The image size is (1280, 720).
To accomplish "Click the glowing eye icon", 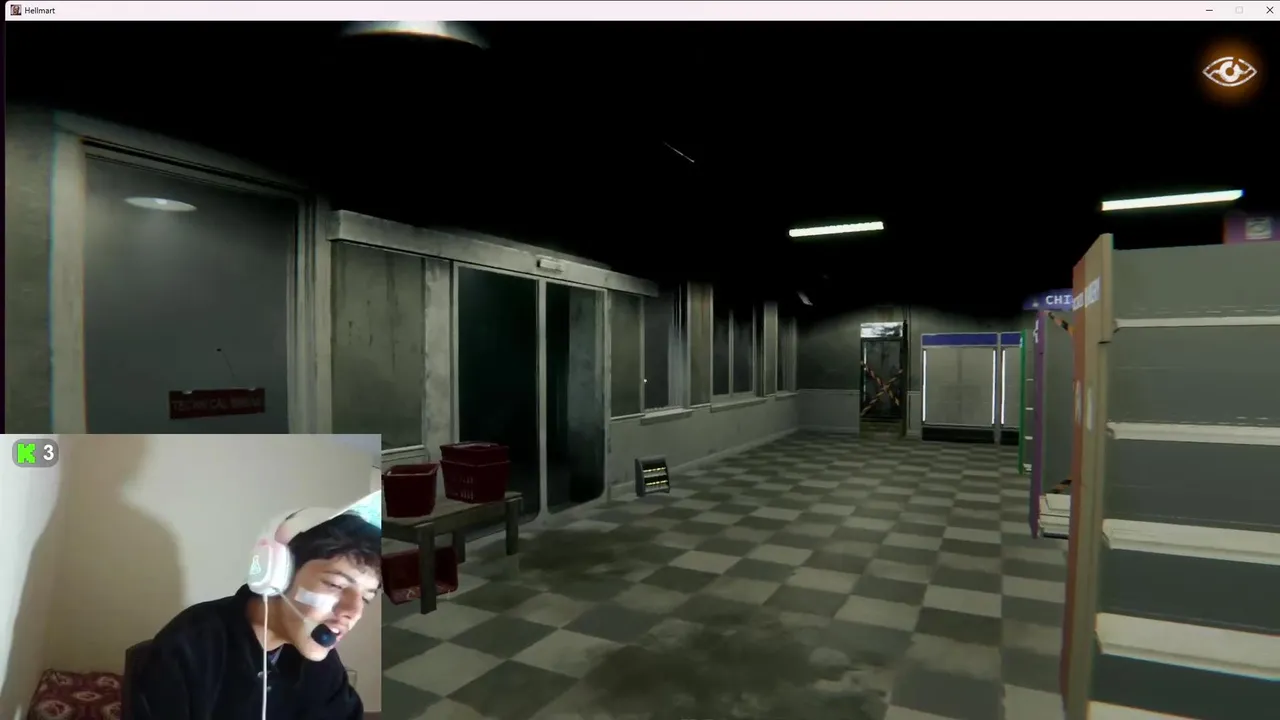I will coord(1229,71).
